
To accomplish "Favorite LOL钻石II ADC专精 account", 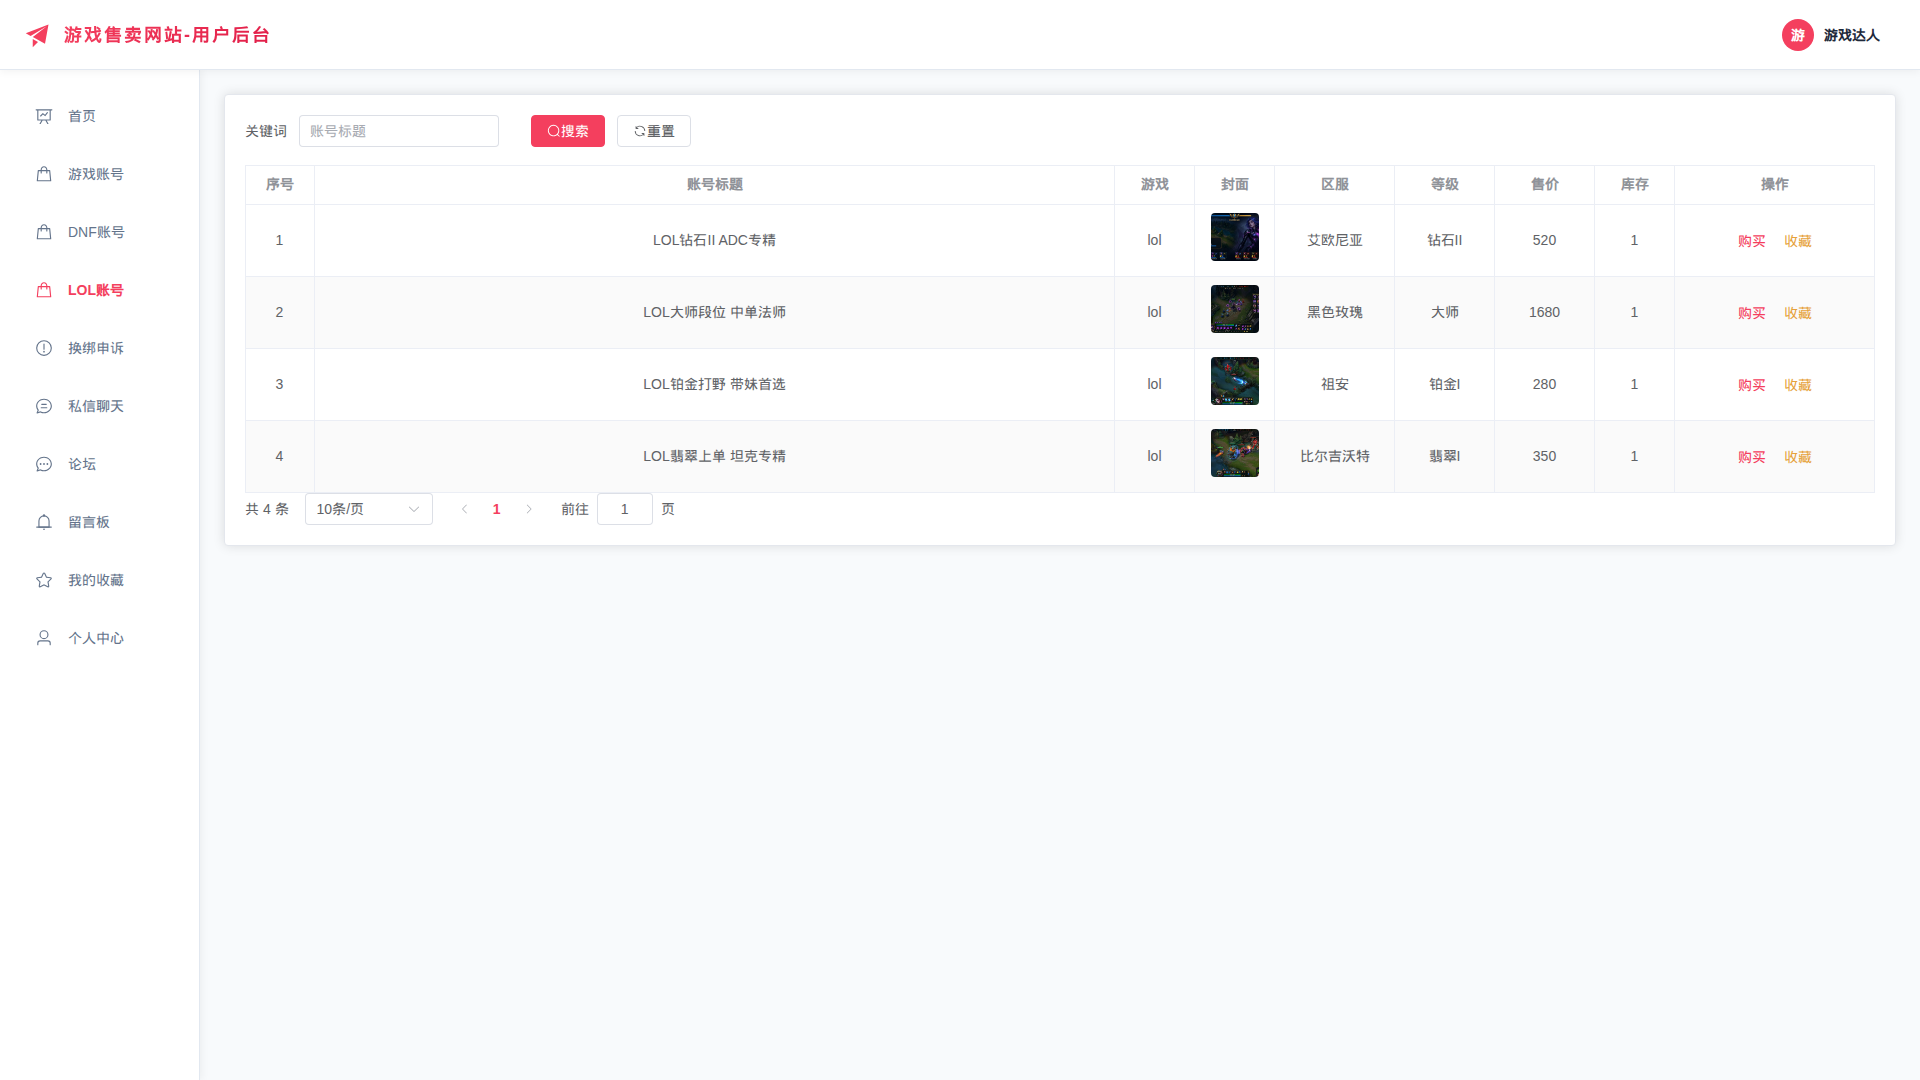I will (x=1797, y=241).
